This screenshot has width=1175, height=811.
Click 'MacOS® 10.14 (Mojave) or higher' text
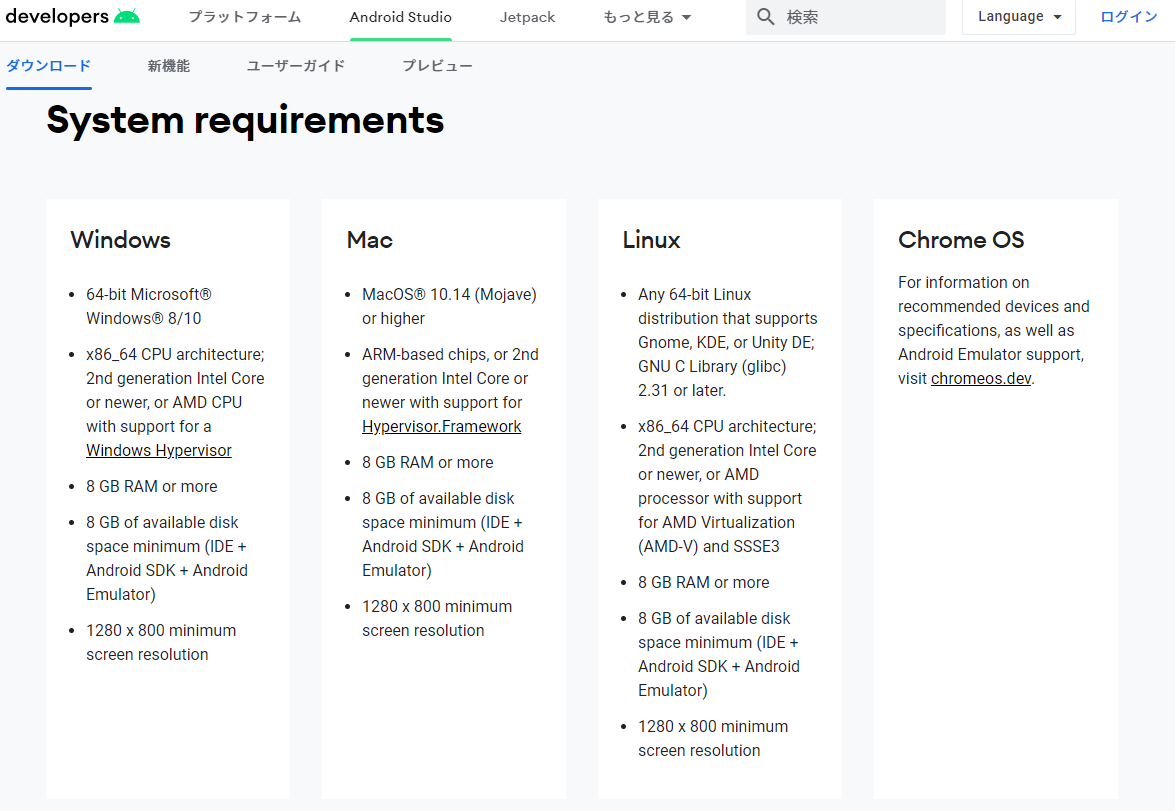pos(449,307)
